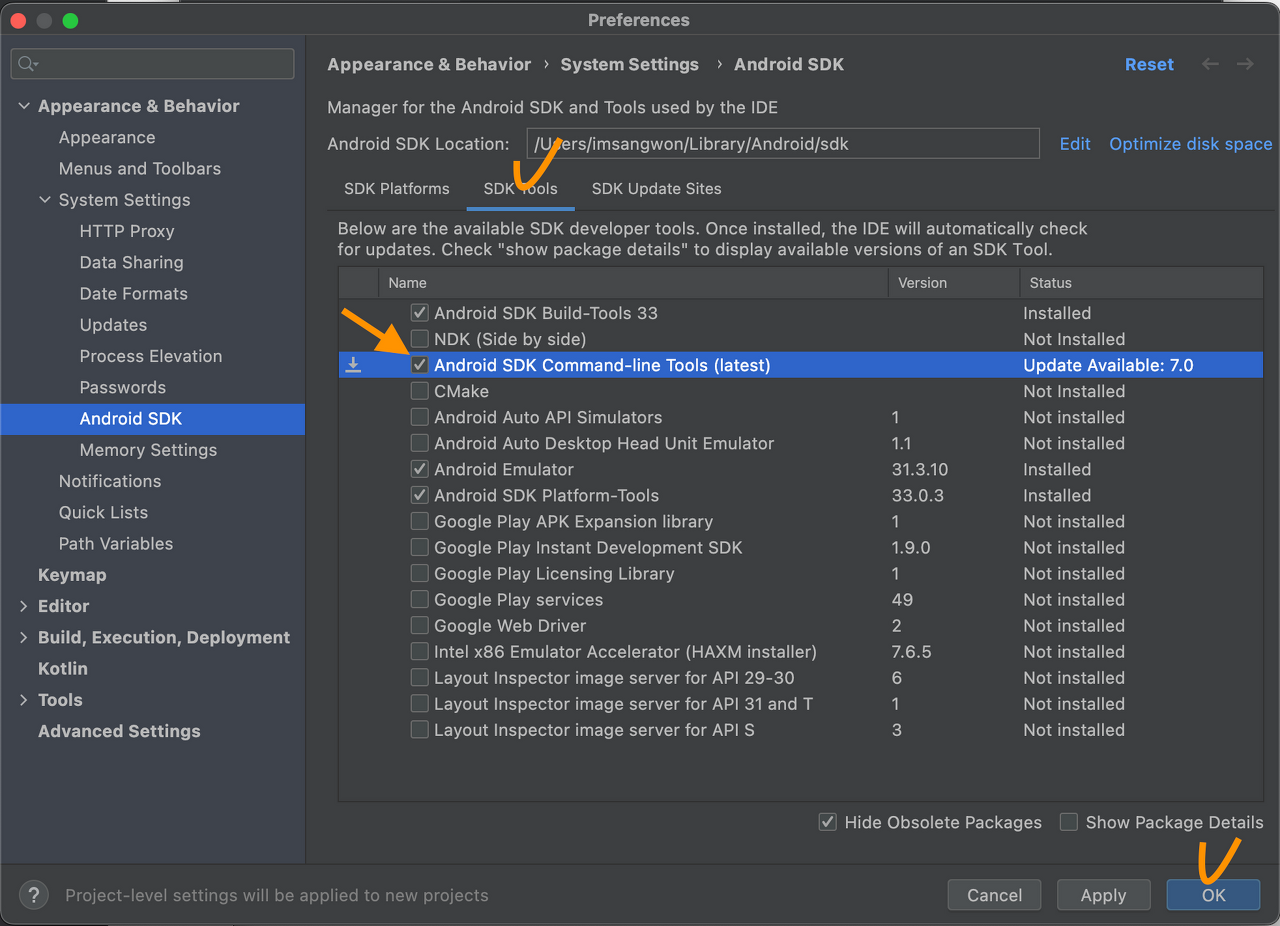Uncheck Android SDK Build-Tools 33
1280x926 pixels.
pyautogui.click(x=420, y=313)
